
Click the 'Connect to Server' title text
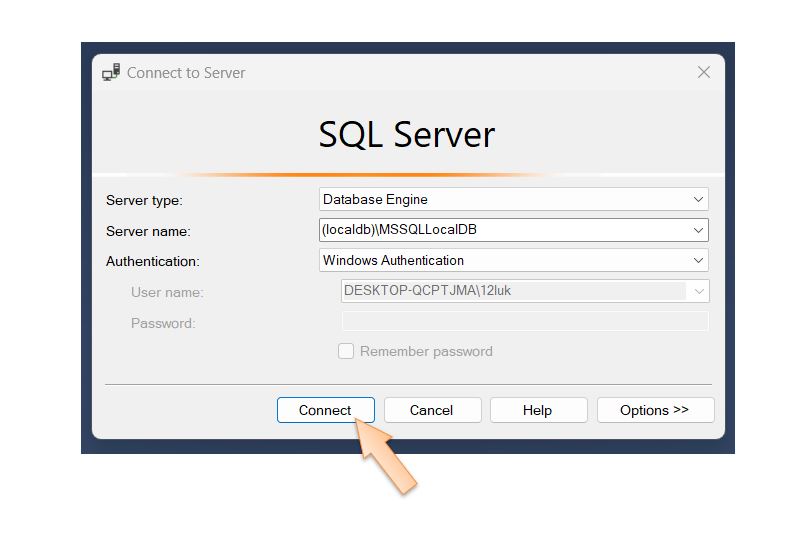pyautogui.click(x=186, y=72)
